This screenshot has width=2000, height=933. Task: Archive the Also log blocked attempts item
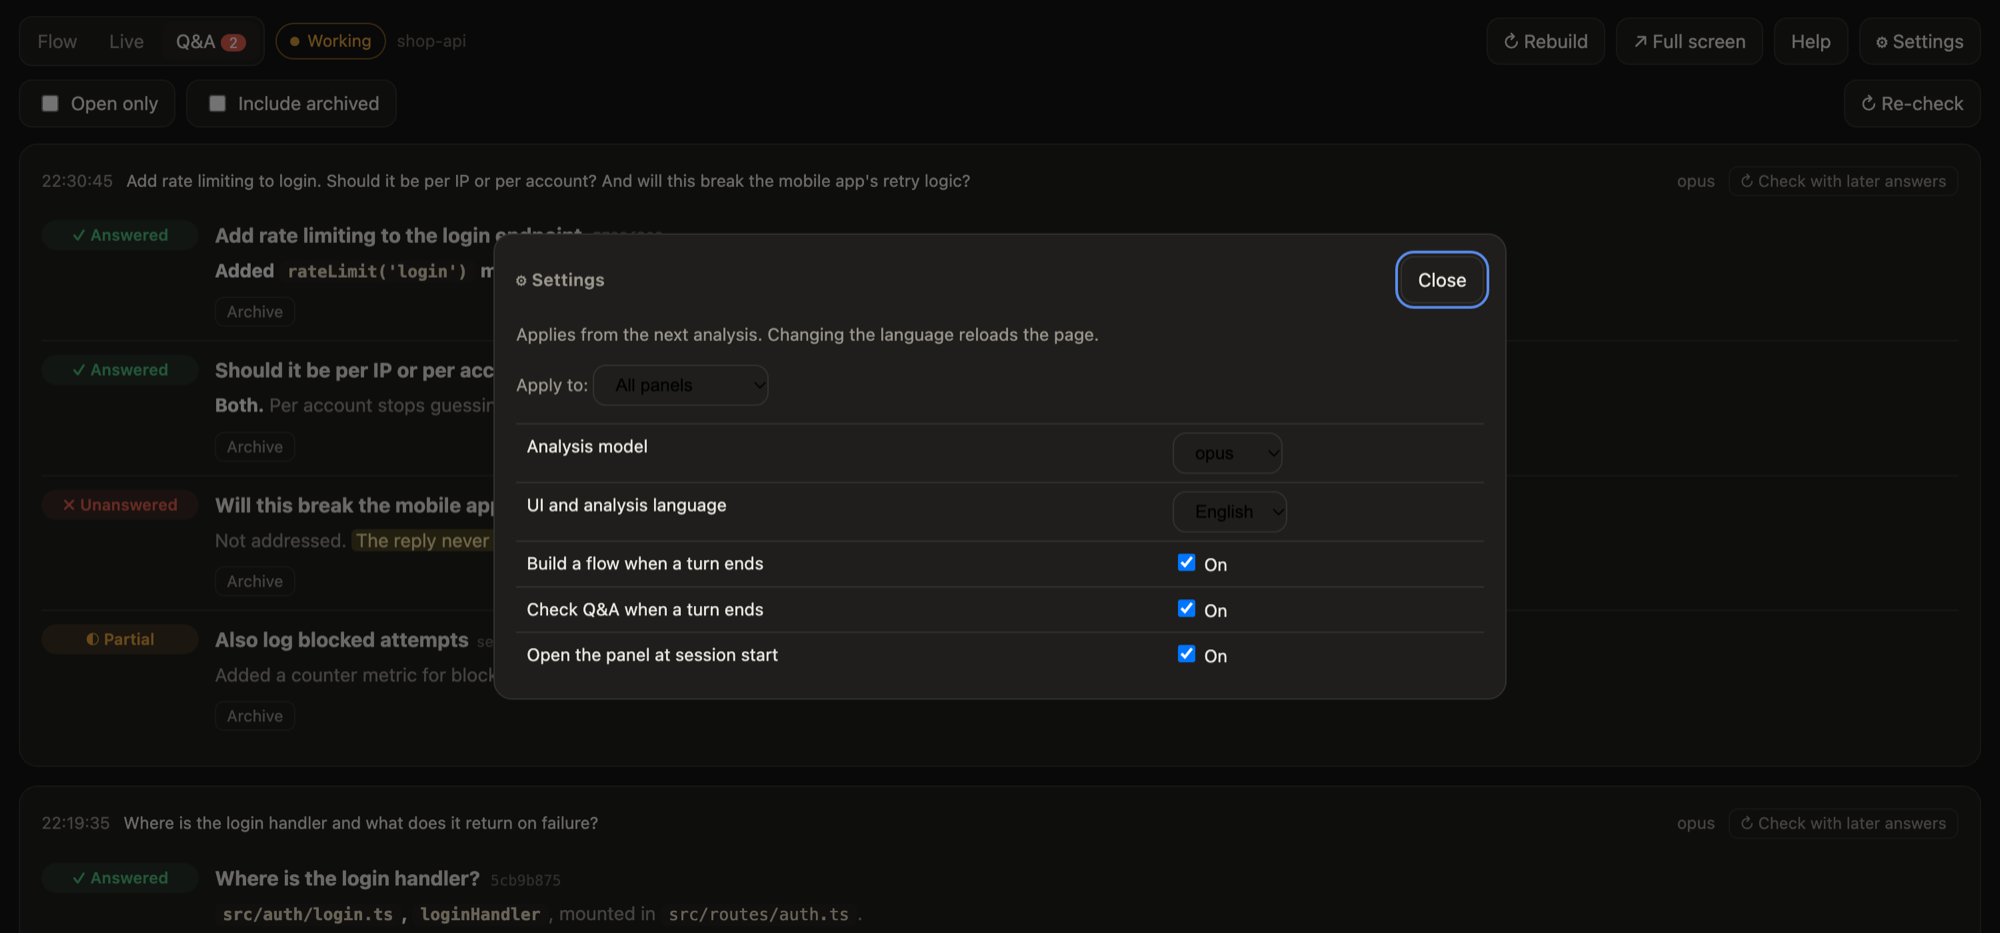coord(254,716)
